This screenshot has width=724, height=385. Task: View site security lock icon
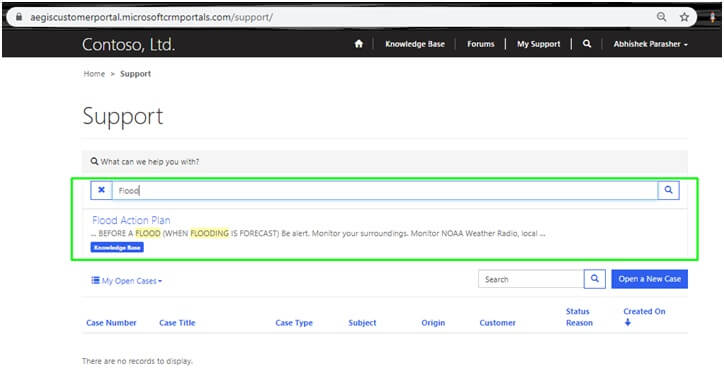[19, 17]
